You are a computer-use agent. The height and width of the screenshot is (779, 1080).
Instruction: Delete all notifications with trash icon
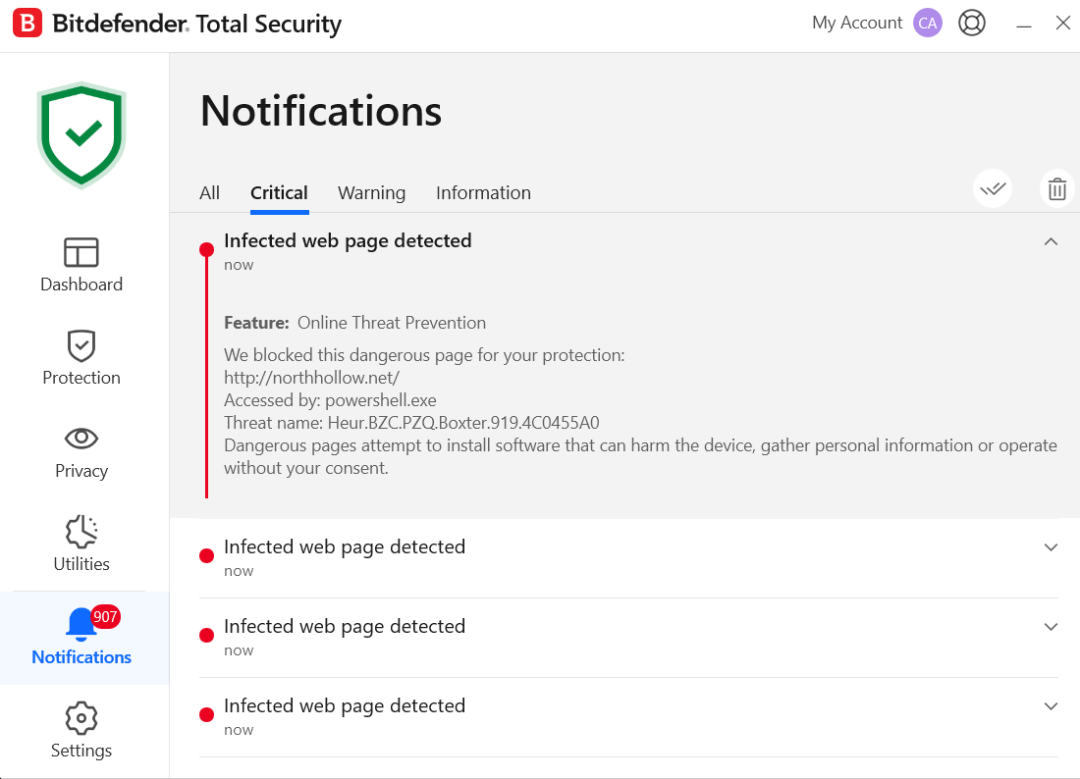1057,188
